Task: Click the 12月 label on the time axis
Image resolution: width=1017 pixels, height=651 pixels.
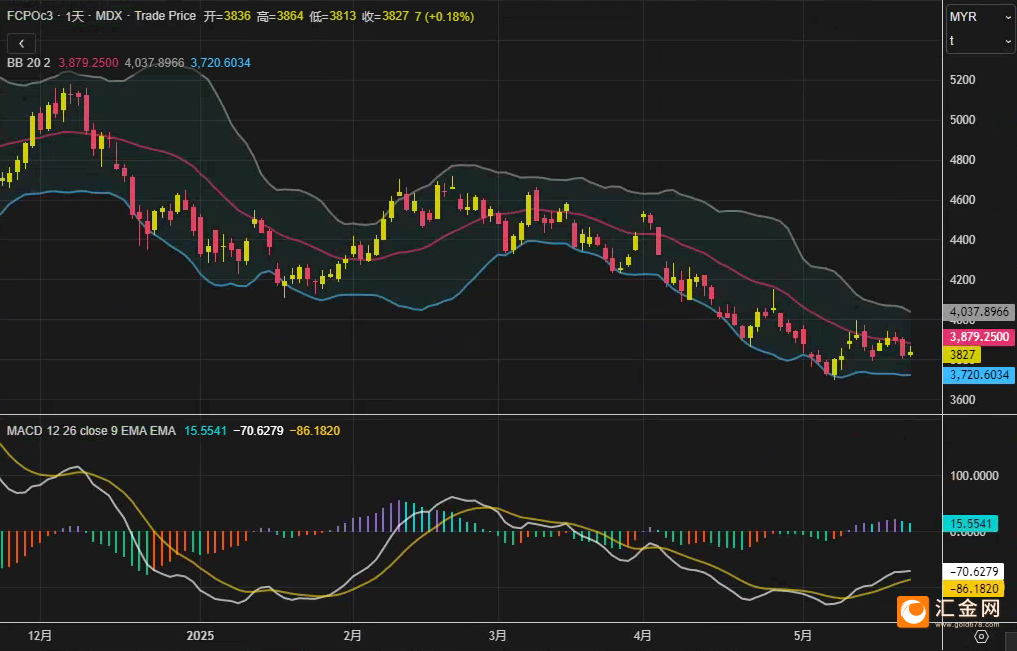Action: point(40,636)
